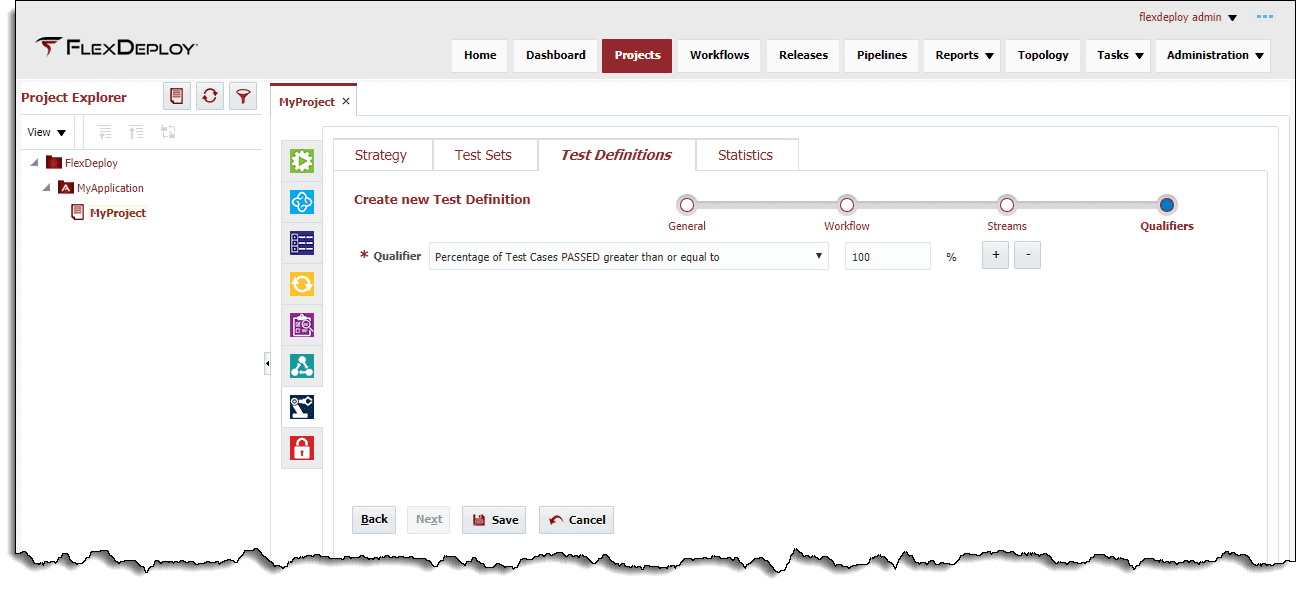Collapse the MyApplication tree node

tap(47, 187)
